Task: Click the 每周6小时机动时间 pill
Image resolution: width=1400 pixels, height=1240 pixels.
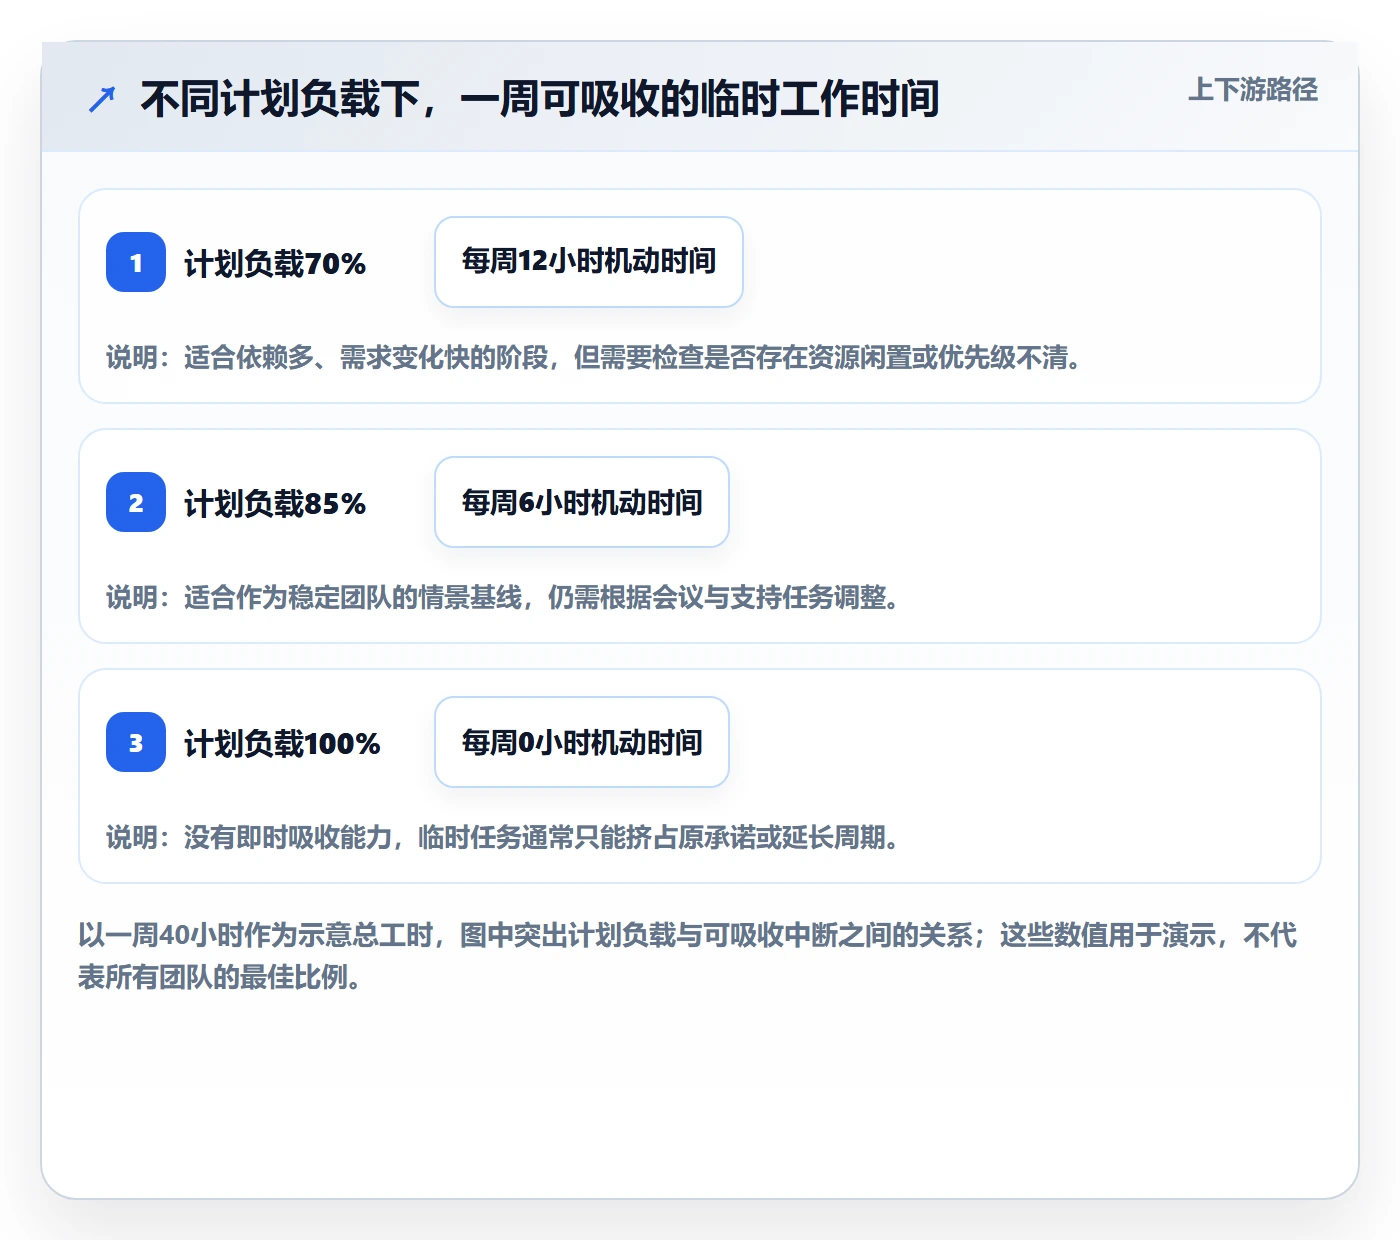Action: click(582, 502)
